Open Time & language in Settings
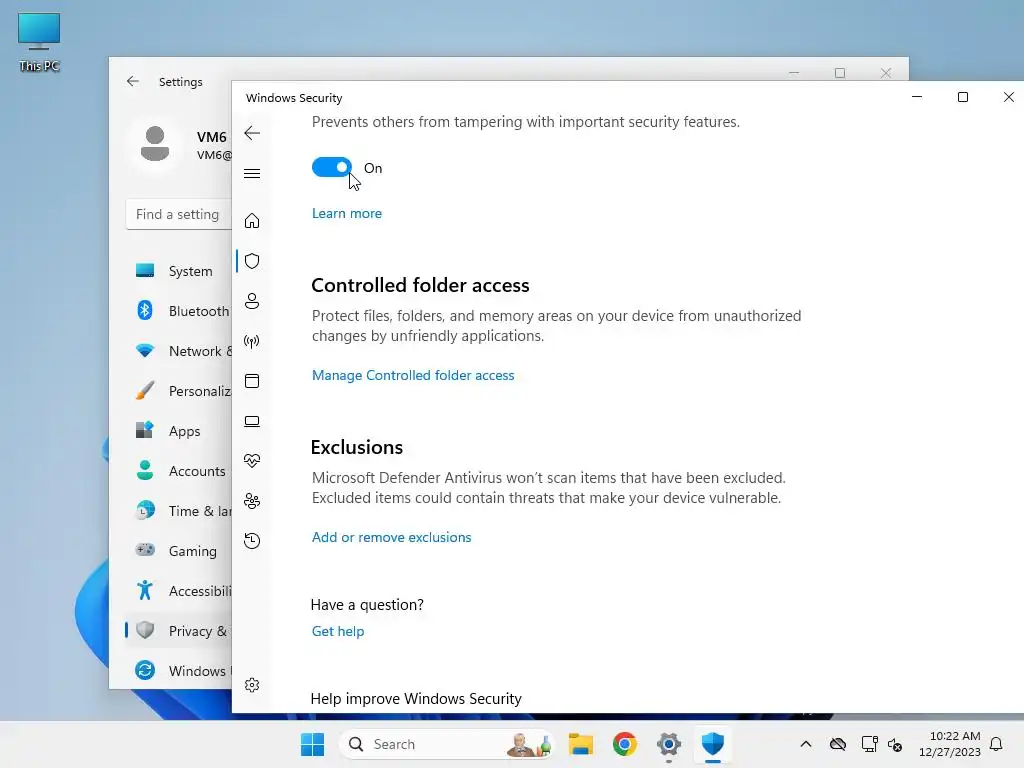Screen dimensions: 1024x768 pyautogui.click(x=178, y=511)
